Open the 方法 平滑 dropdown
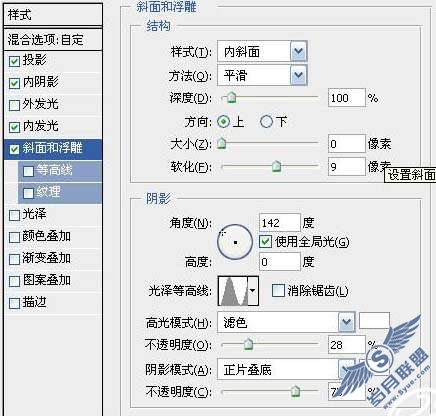This screenshot has width=436, height=416. click(x=262, y=75)
